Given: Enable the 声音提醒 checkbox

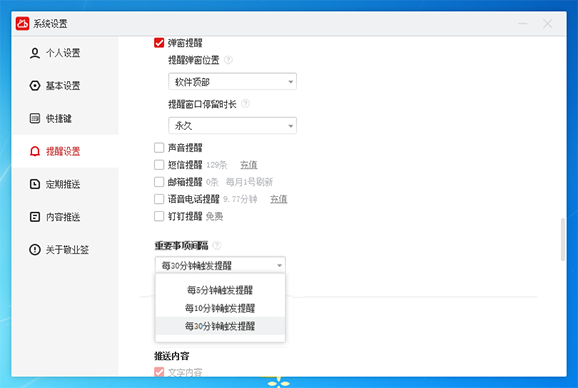Looking at the screenshot, I should pos(159,148).
